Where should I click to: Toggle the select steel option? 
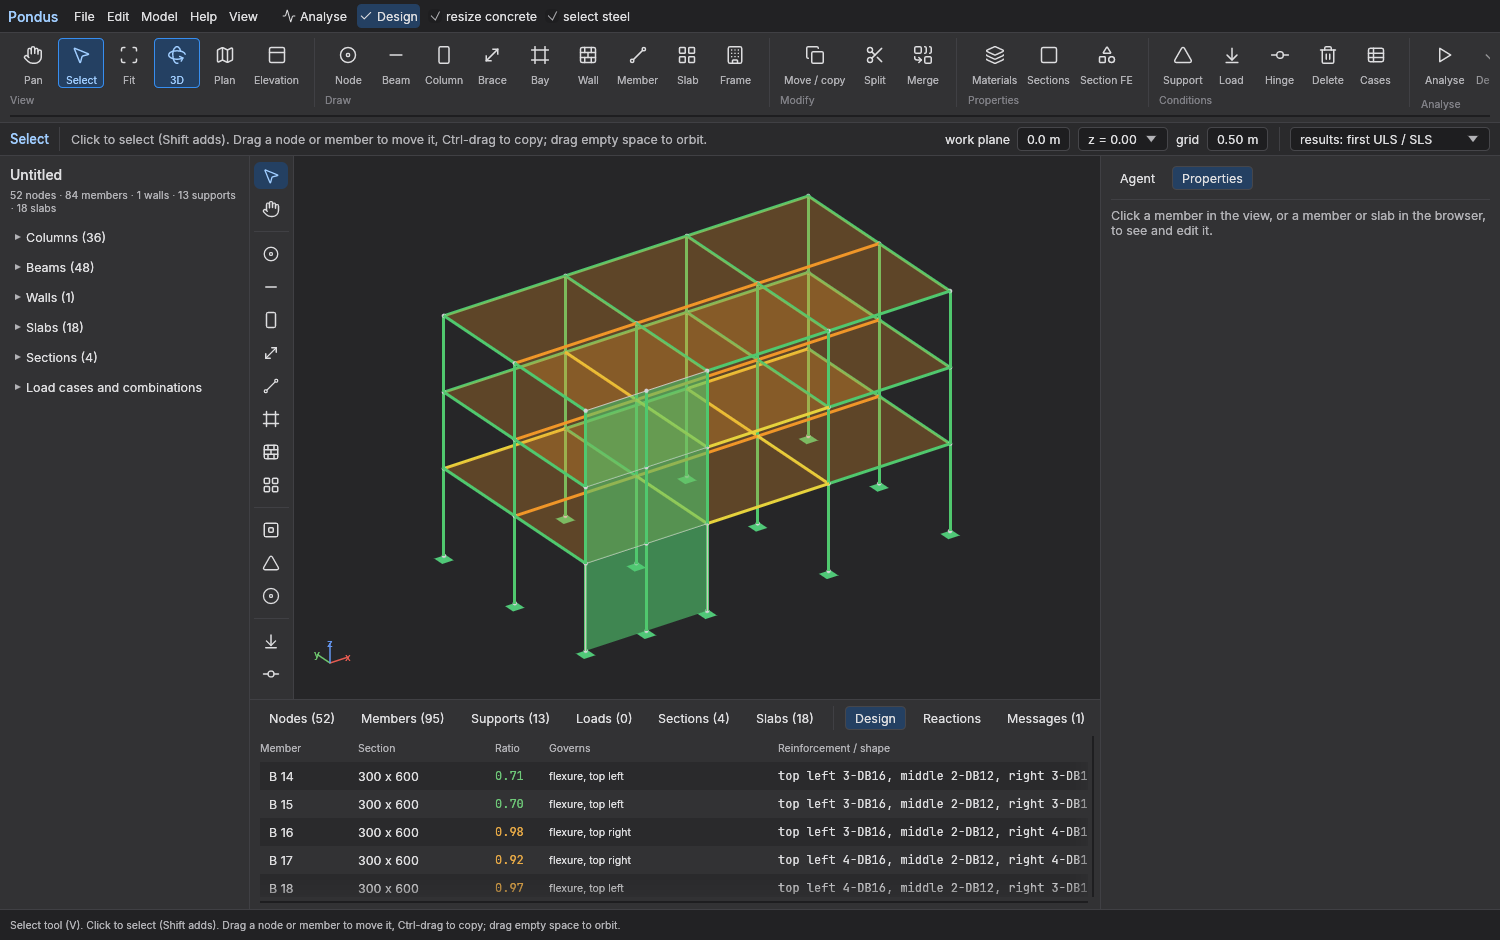pos(588,16)
